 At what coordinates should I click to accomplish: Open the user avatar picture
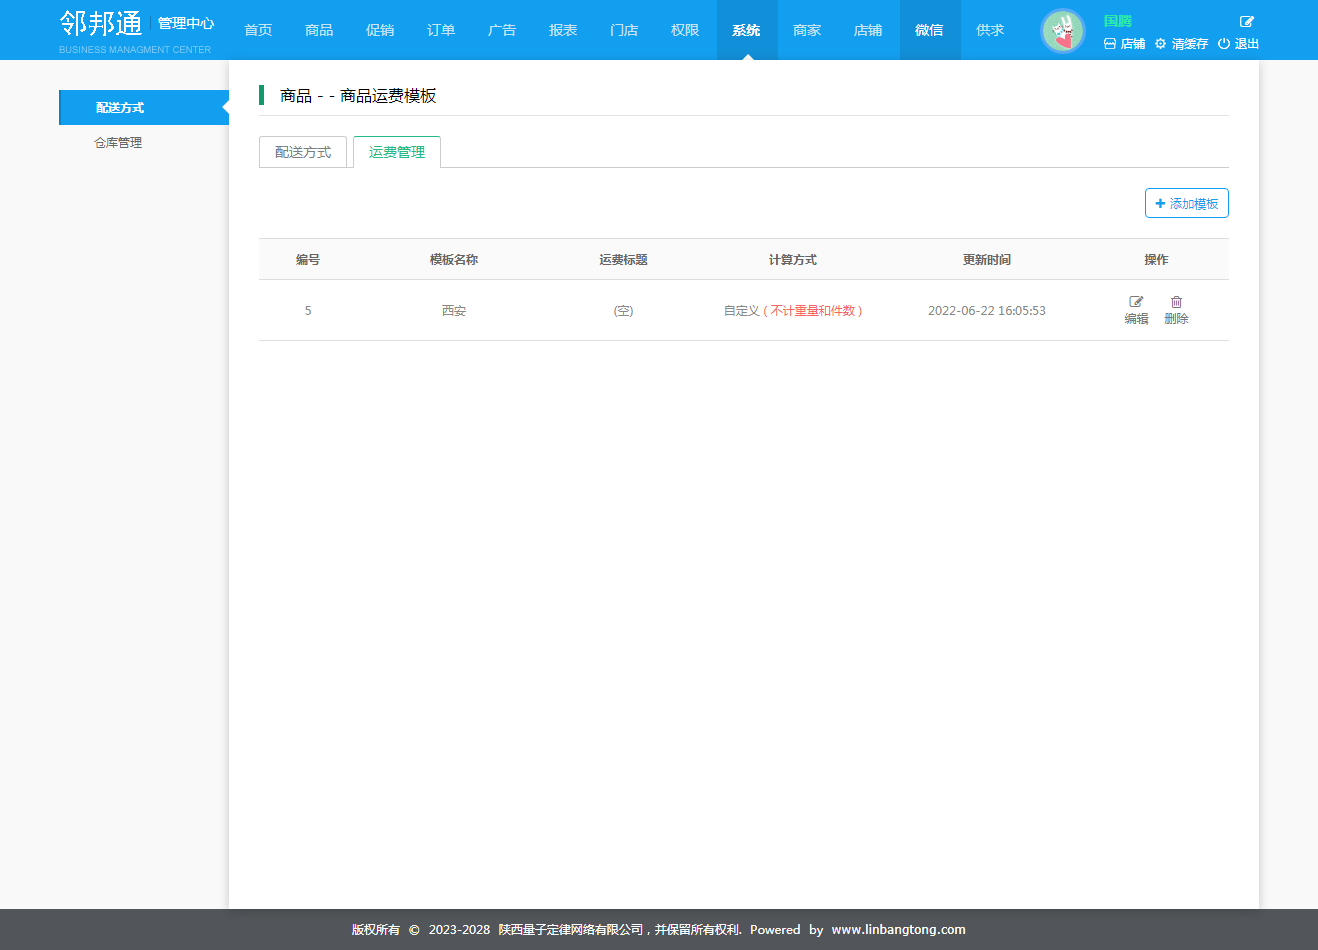pos(1062,31)
